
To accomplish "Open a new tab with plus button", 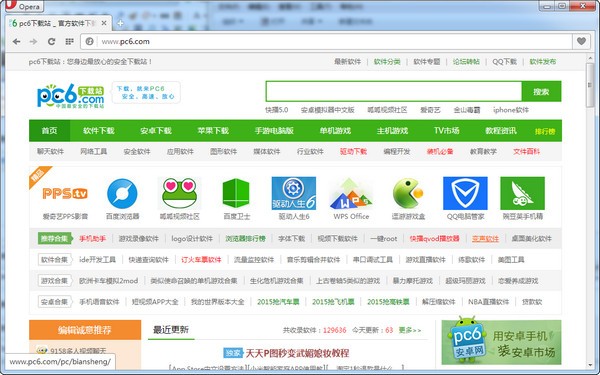I will coord(120,23).
